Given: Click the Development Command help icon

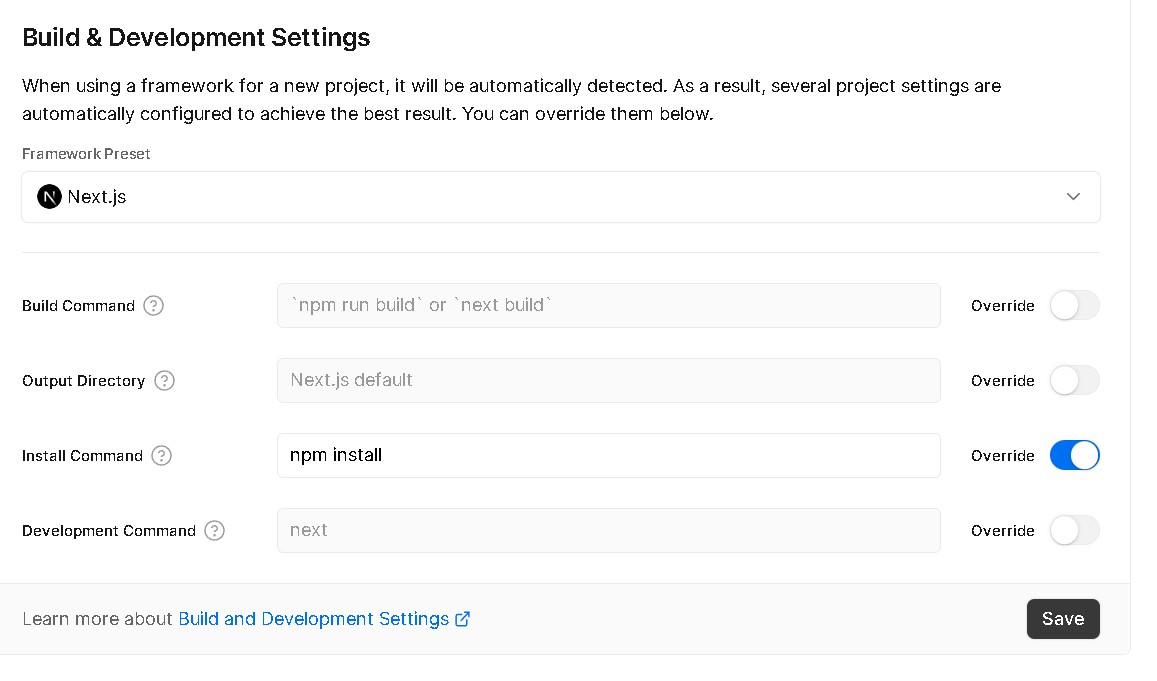Looking at the screenshot, I should [x=214, y=531].
